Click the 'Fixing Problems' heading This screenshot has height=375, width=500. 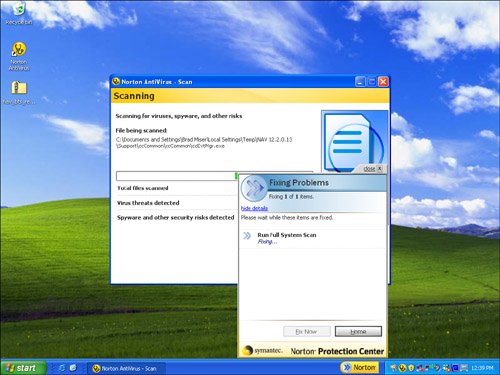pos(299,183)
